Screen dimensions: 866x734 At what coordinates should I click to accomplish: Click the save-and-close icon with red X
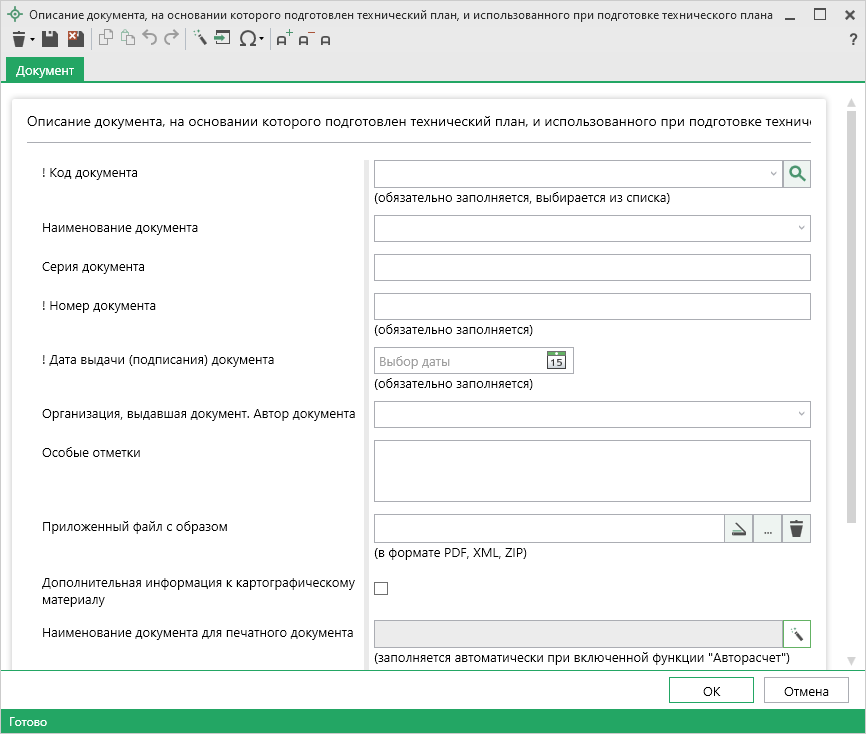point(75,39)
